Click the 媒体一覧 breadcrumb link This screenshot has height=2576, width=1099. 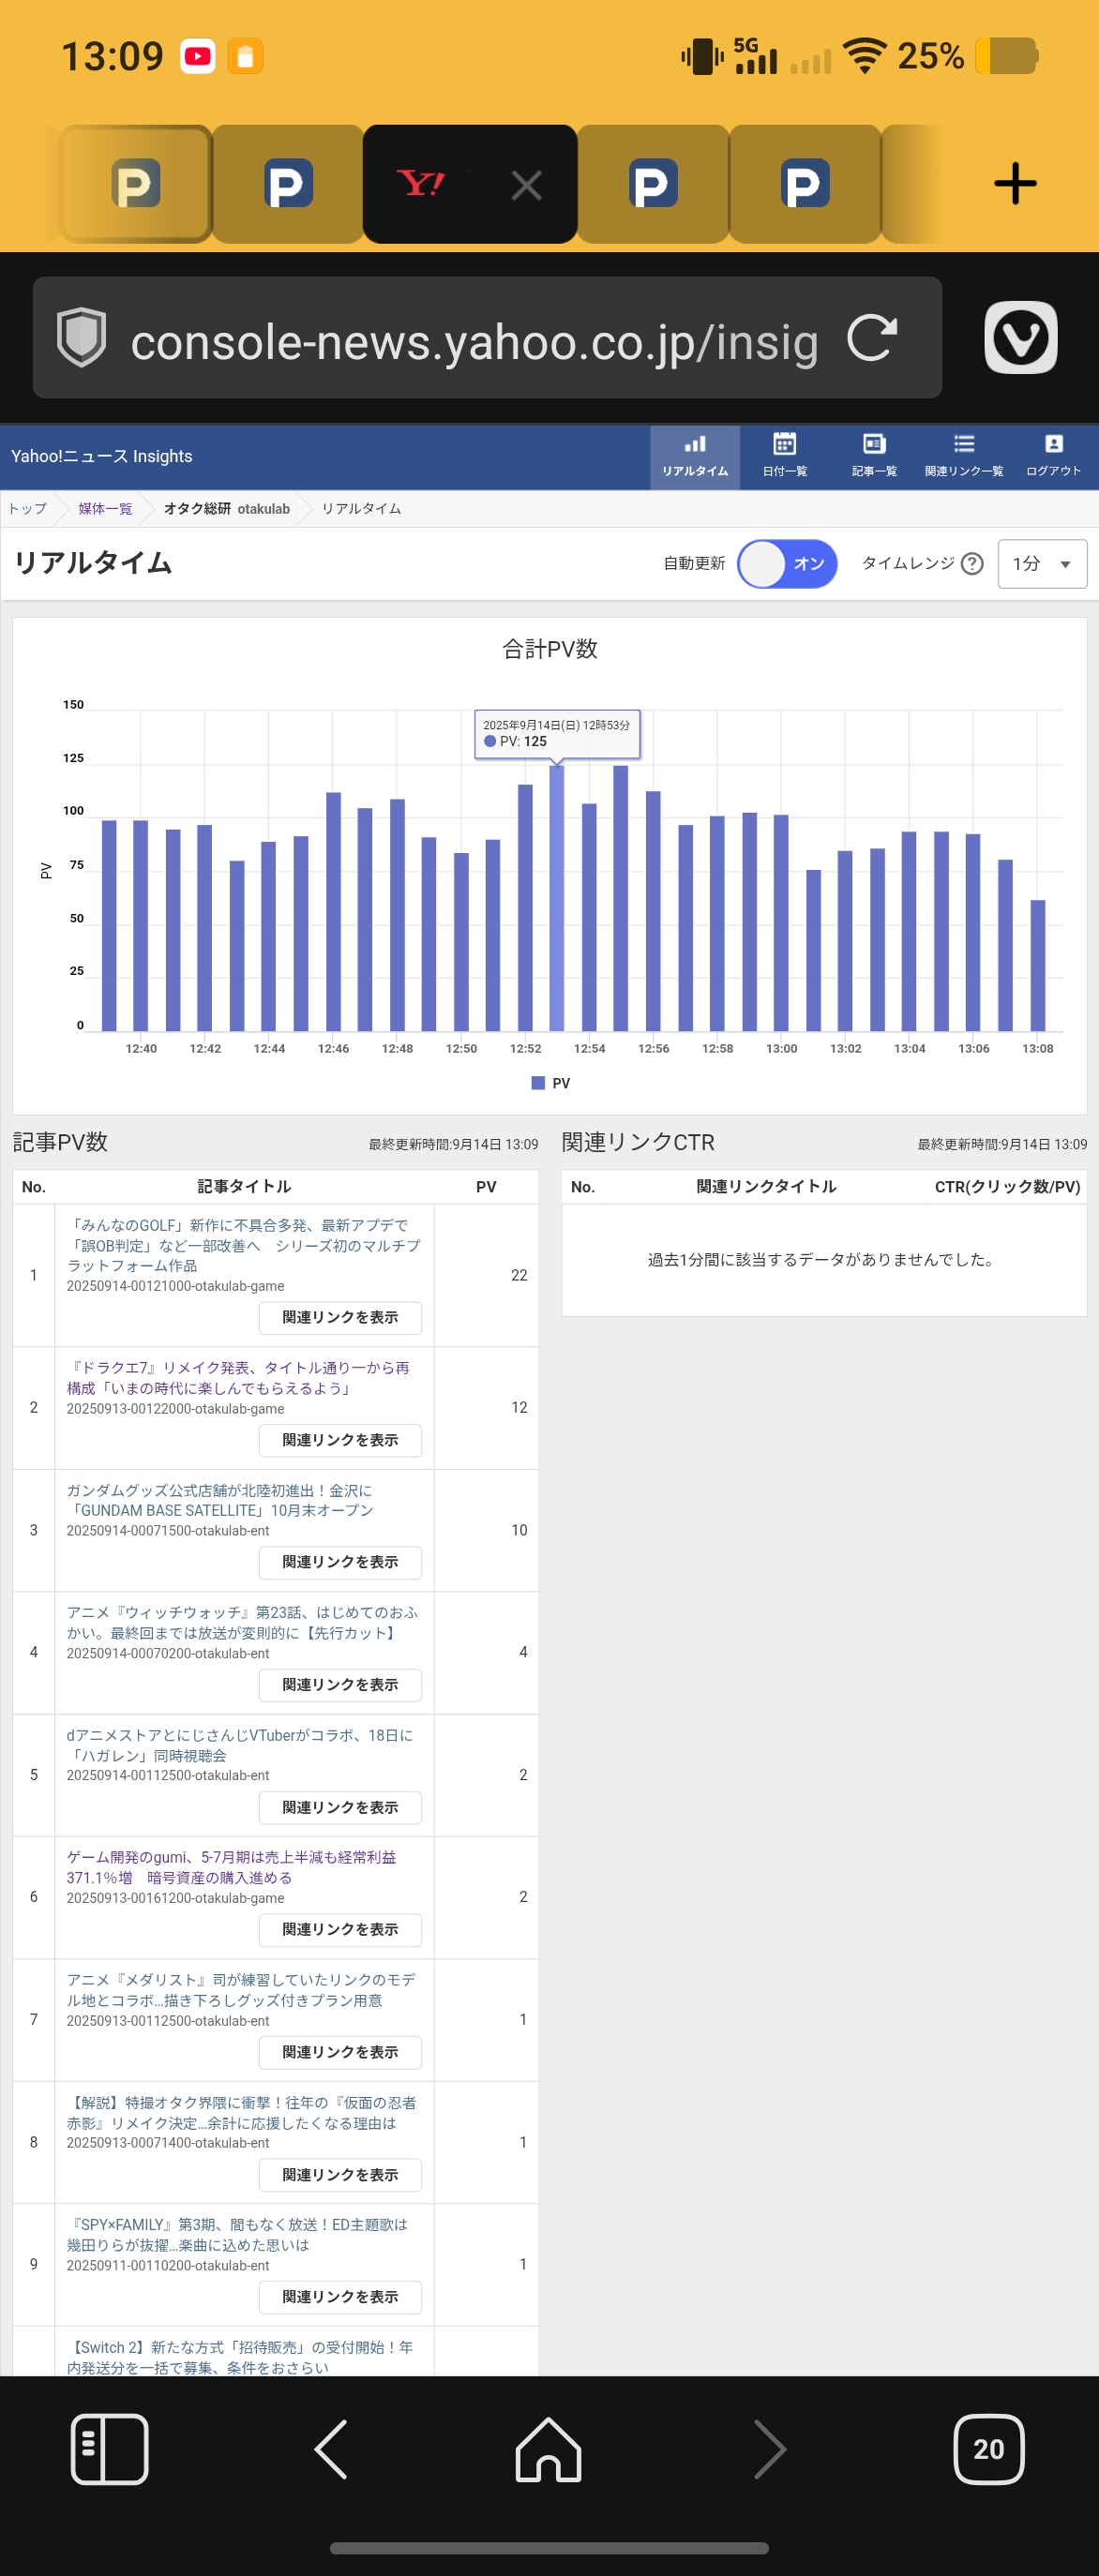[x=105, y=509]
